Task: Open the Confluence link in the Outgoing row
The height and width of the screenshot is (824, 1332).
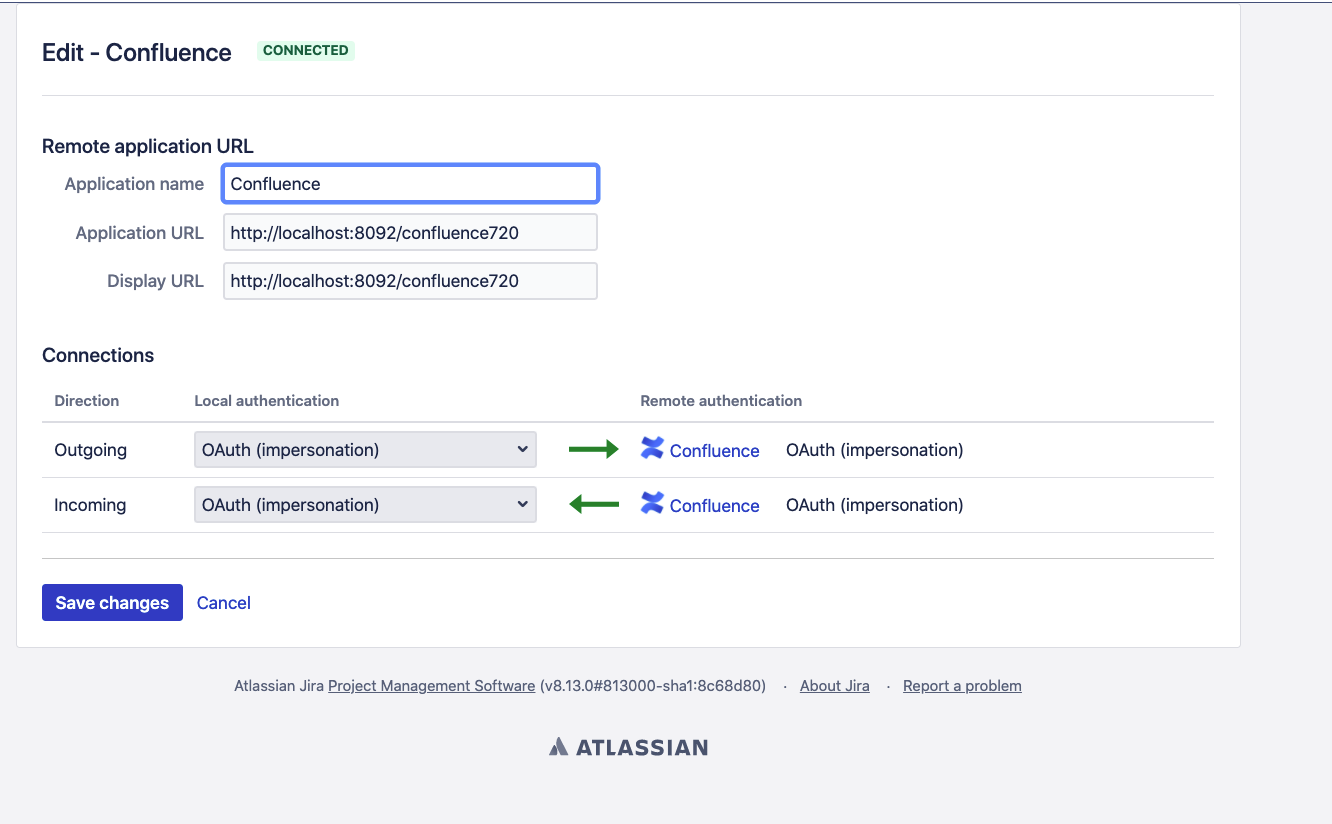Action: [x=714, y=451]
